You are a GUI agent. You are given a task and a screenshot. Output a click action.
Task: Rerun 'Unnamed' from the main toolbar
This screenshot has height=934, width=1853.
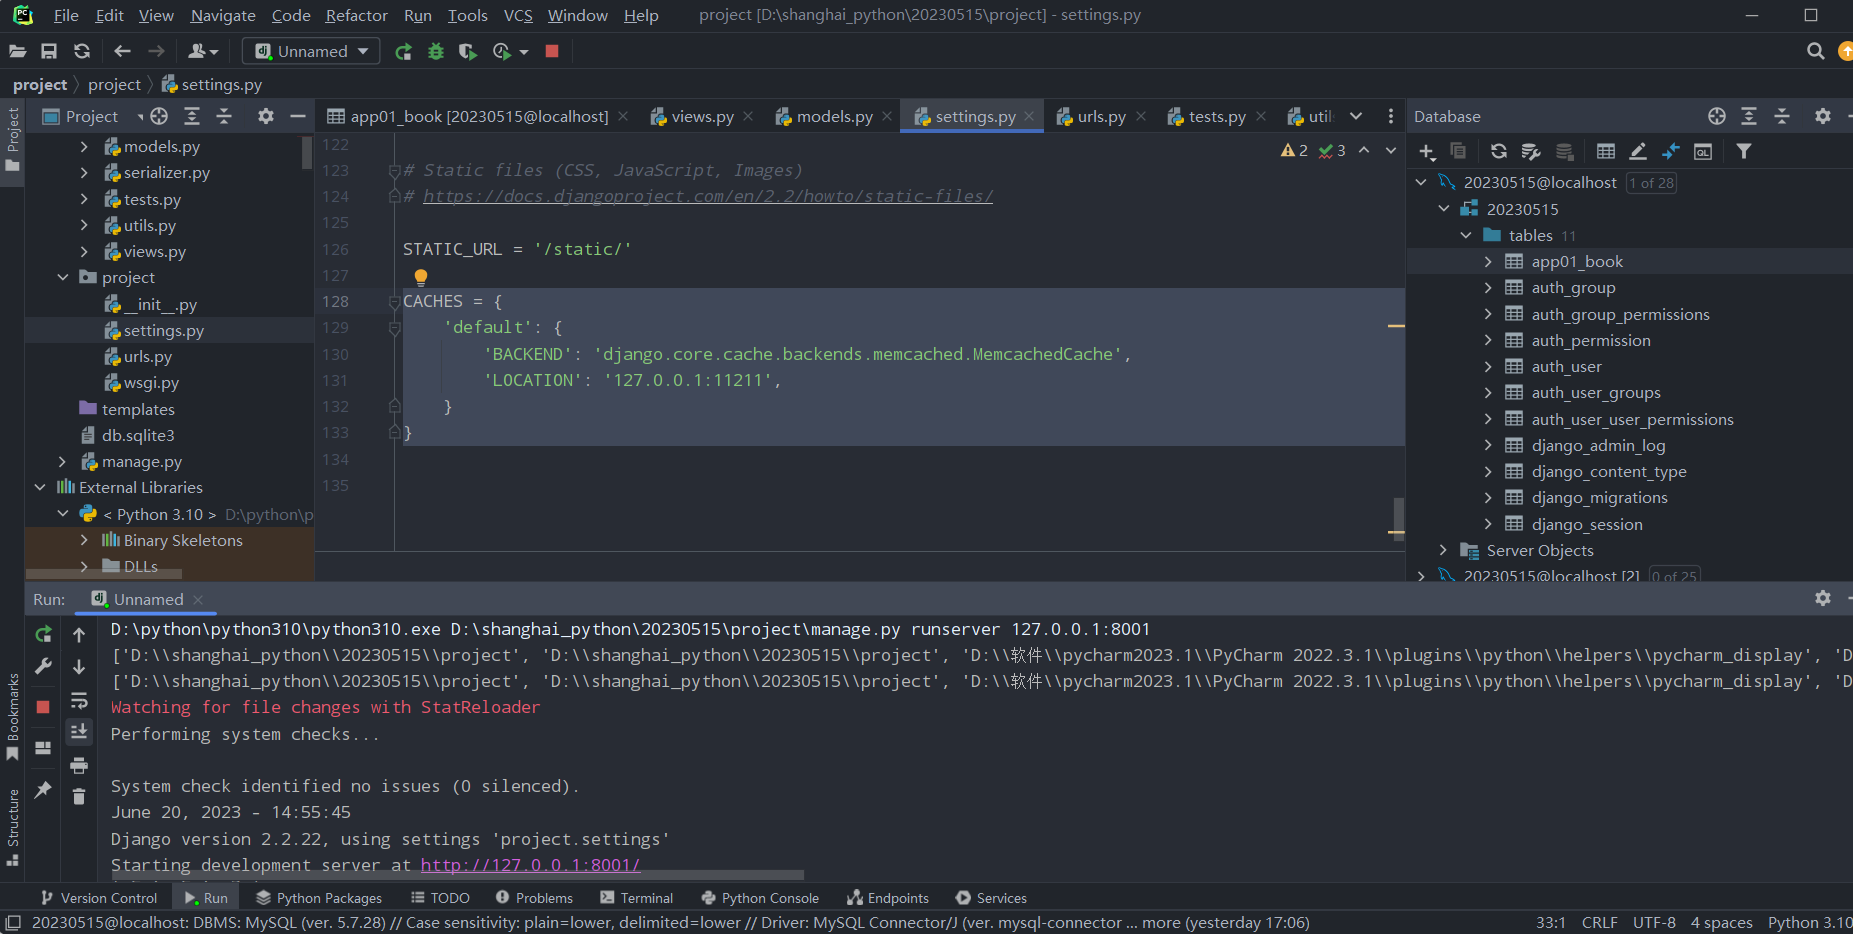point(403,51)
